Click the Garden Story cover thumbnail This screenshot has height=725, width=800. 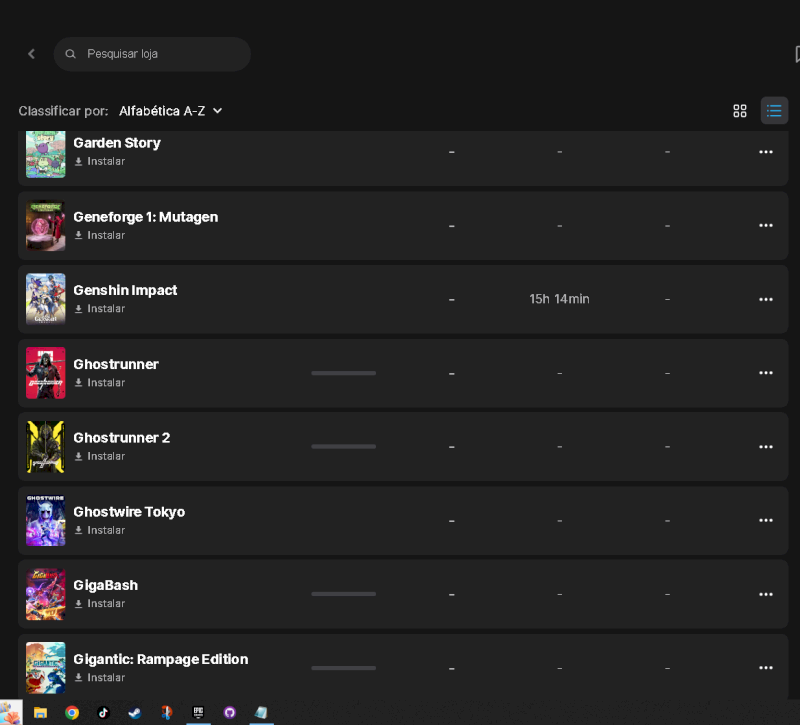45,154
